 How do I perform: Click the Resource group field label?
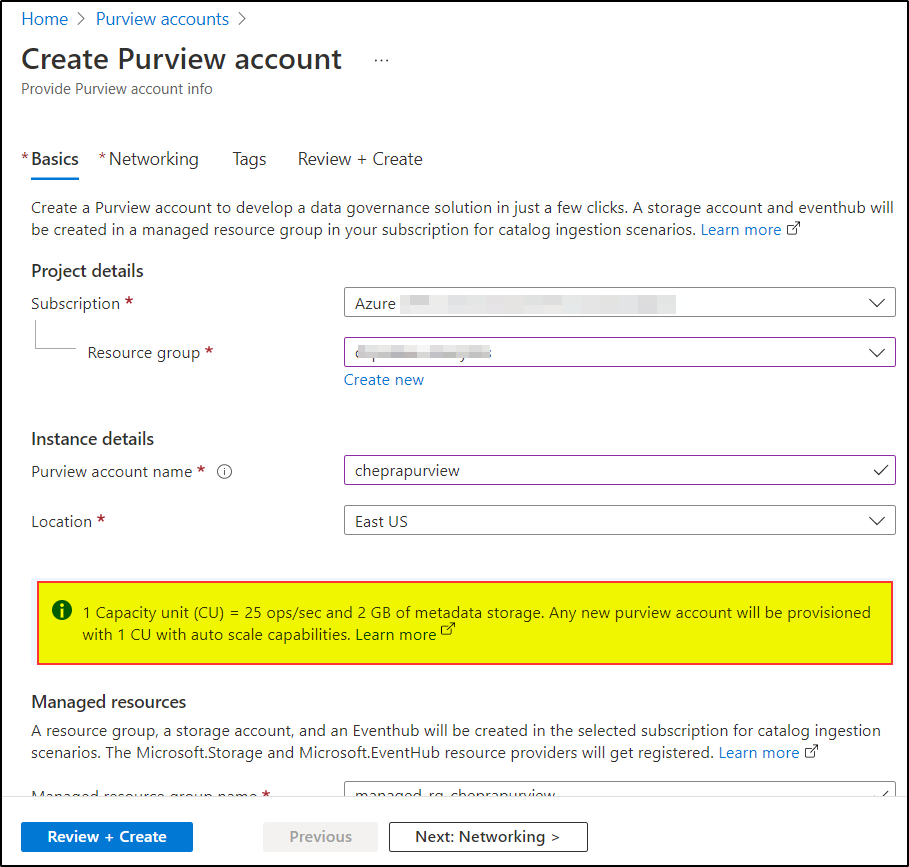[144, 353]
